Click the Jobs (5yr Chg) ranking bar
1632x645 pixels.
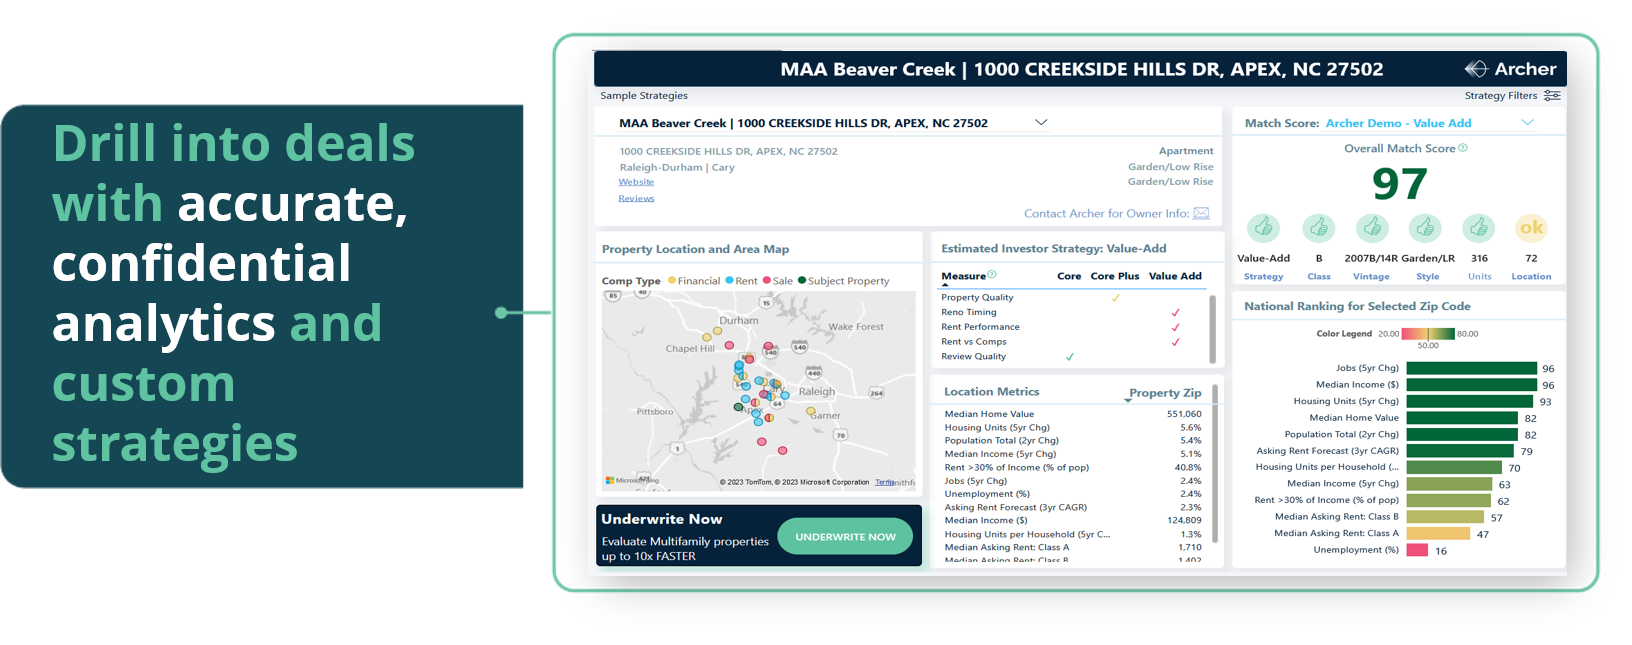(1471, 368)
